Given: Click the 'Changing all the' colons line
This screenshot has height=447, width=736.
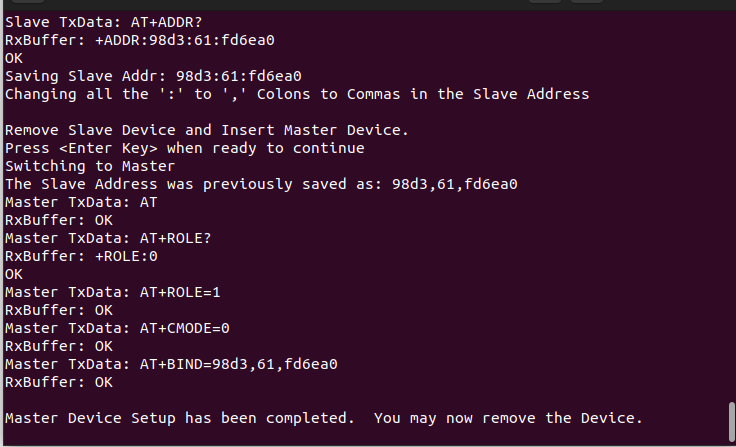Looking at the screenshot, I should pos(297,94).
